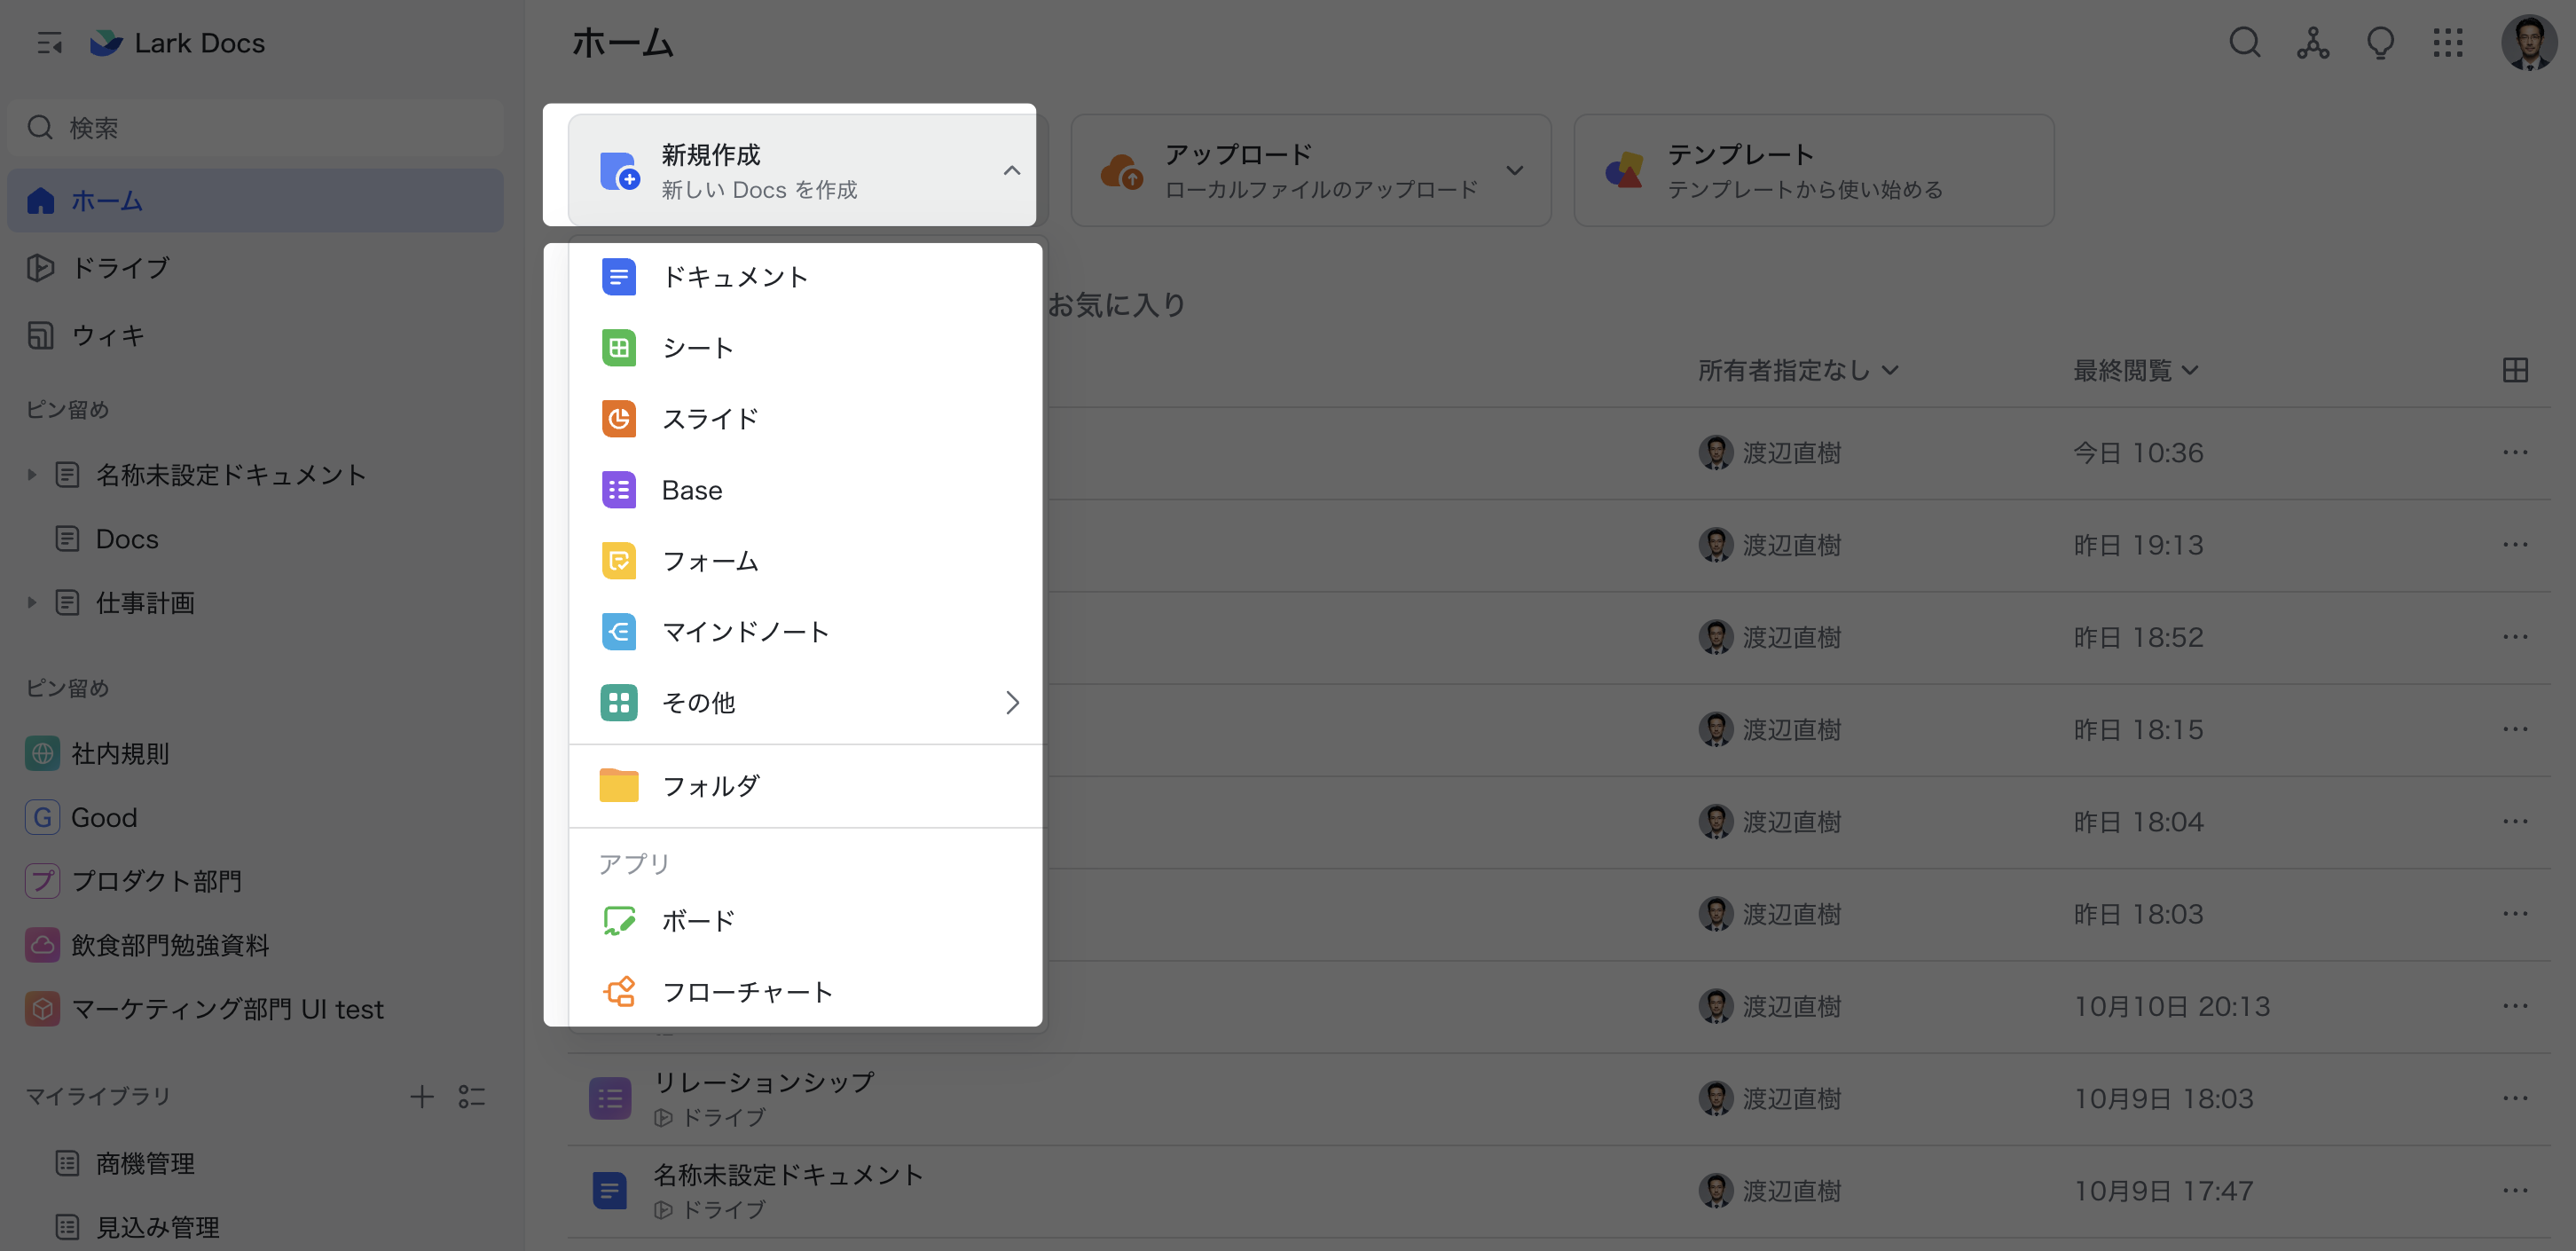Image resolution: width=2576 pixels, height=1251 pixels.
Task: Click the ウィキ icon in sidebar
Action: tap(41, 335)
